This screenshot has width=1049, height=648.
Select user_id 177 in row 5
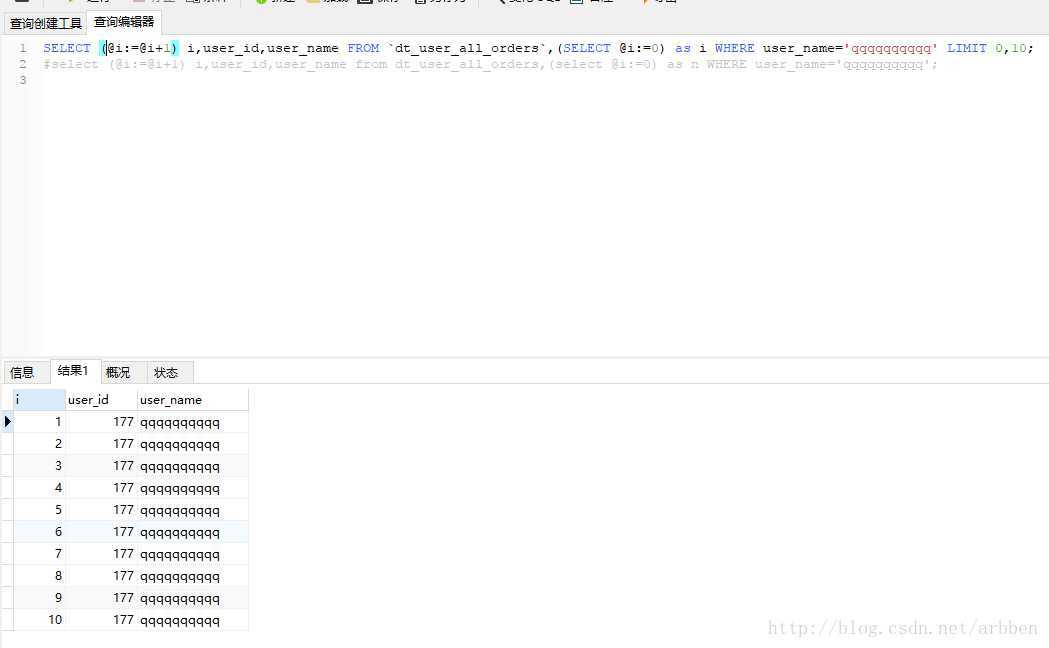click(x=101, y=510)
